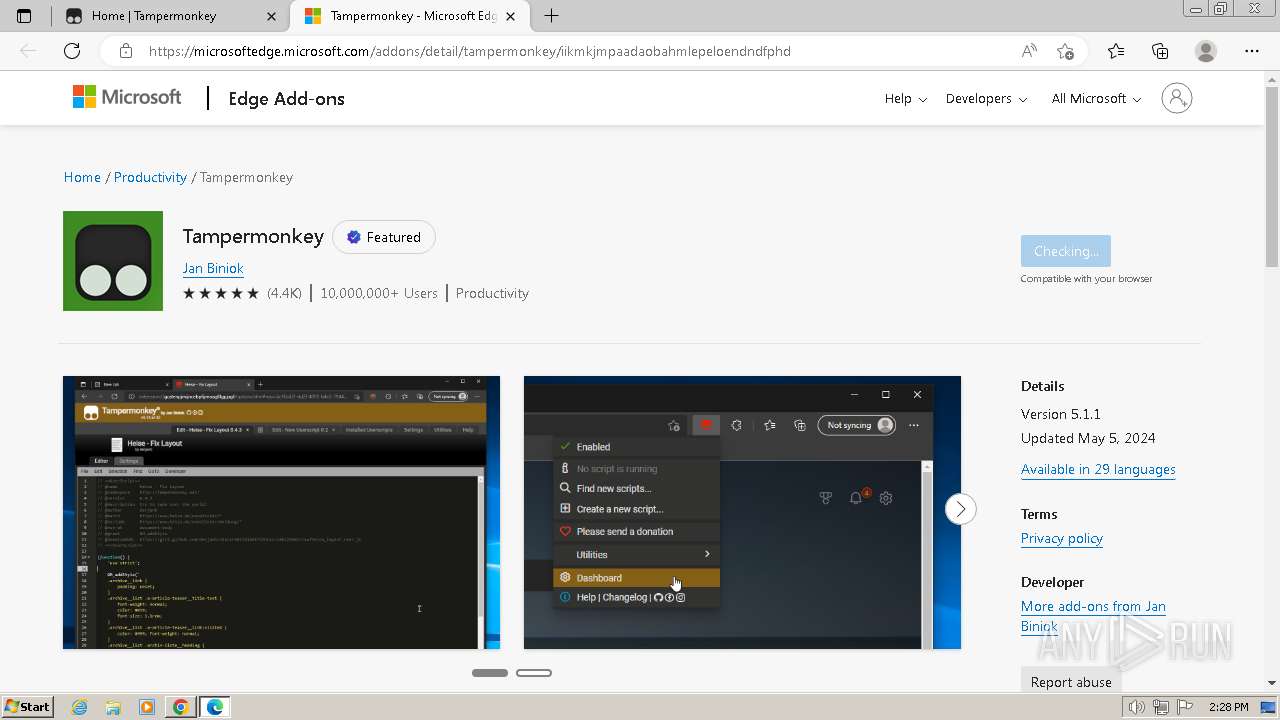Go to the Home breadcrumb link

(82, 177)
